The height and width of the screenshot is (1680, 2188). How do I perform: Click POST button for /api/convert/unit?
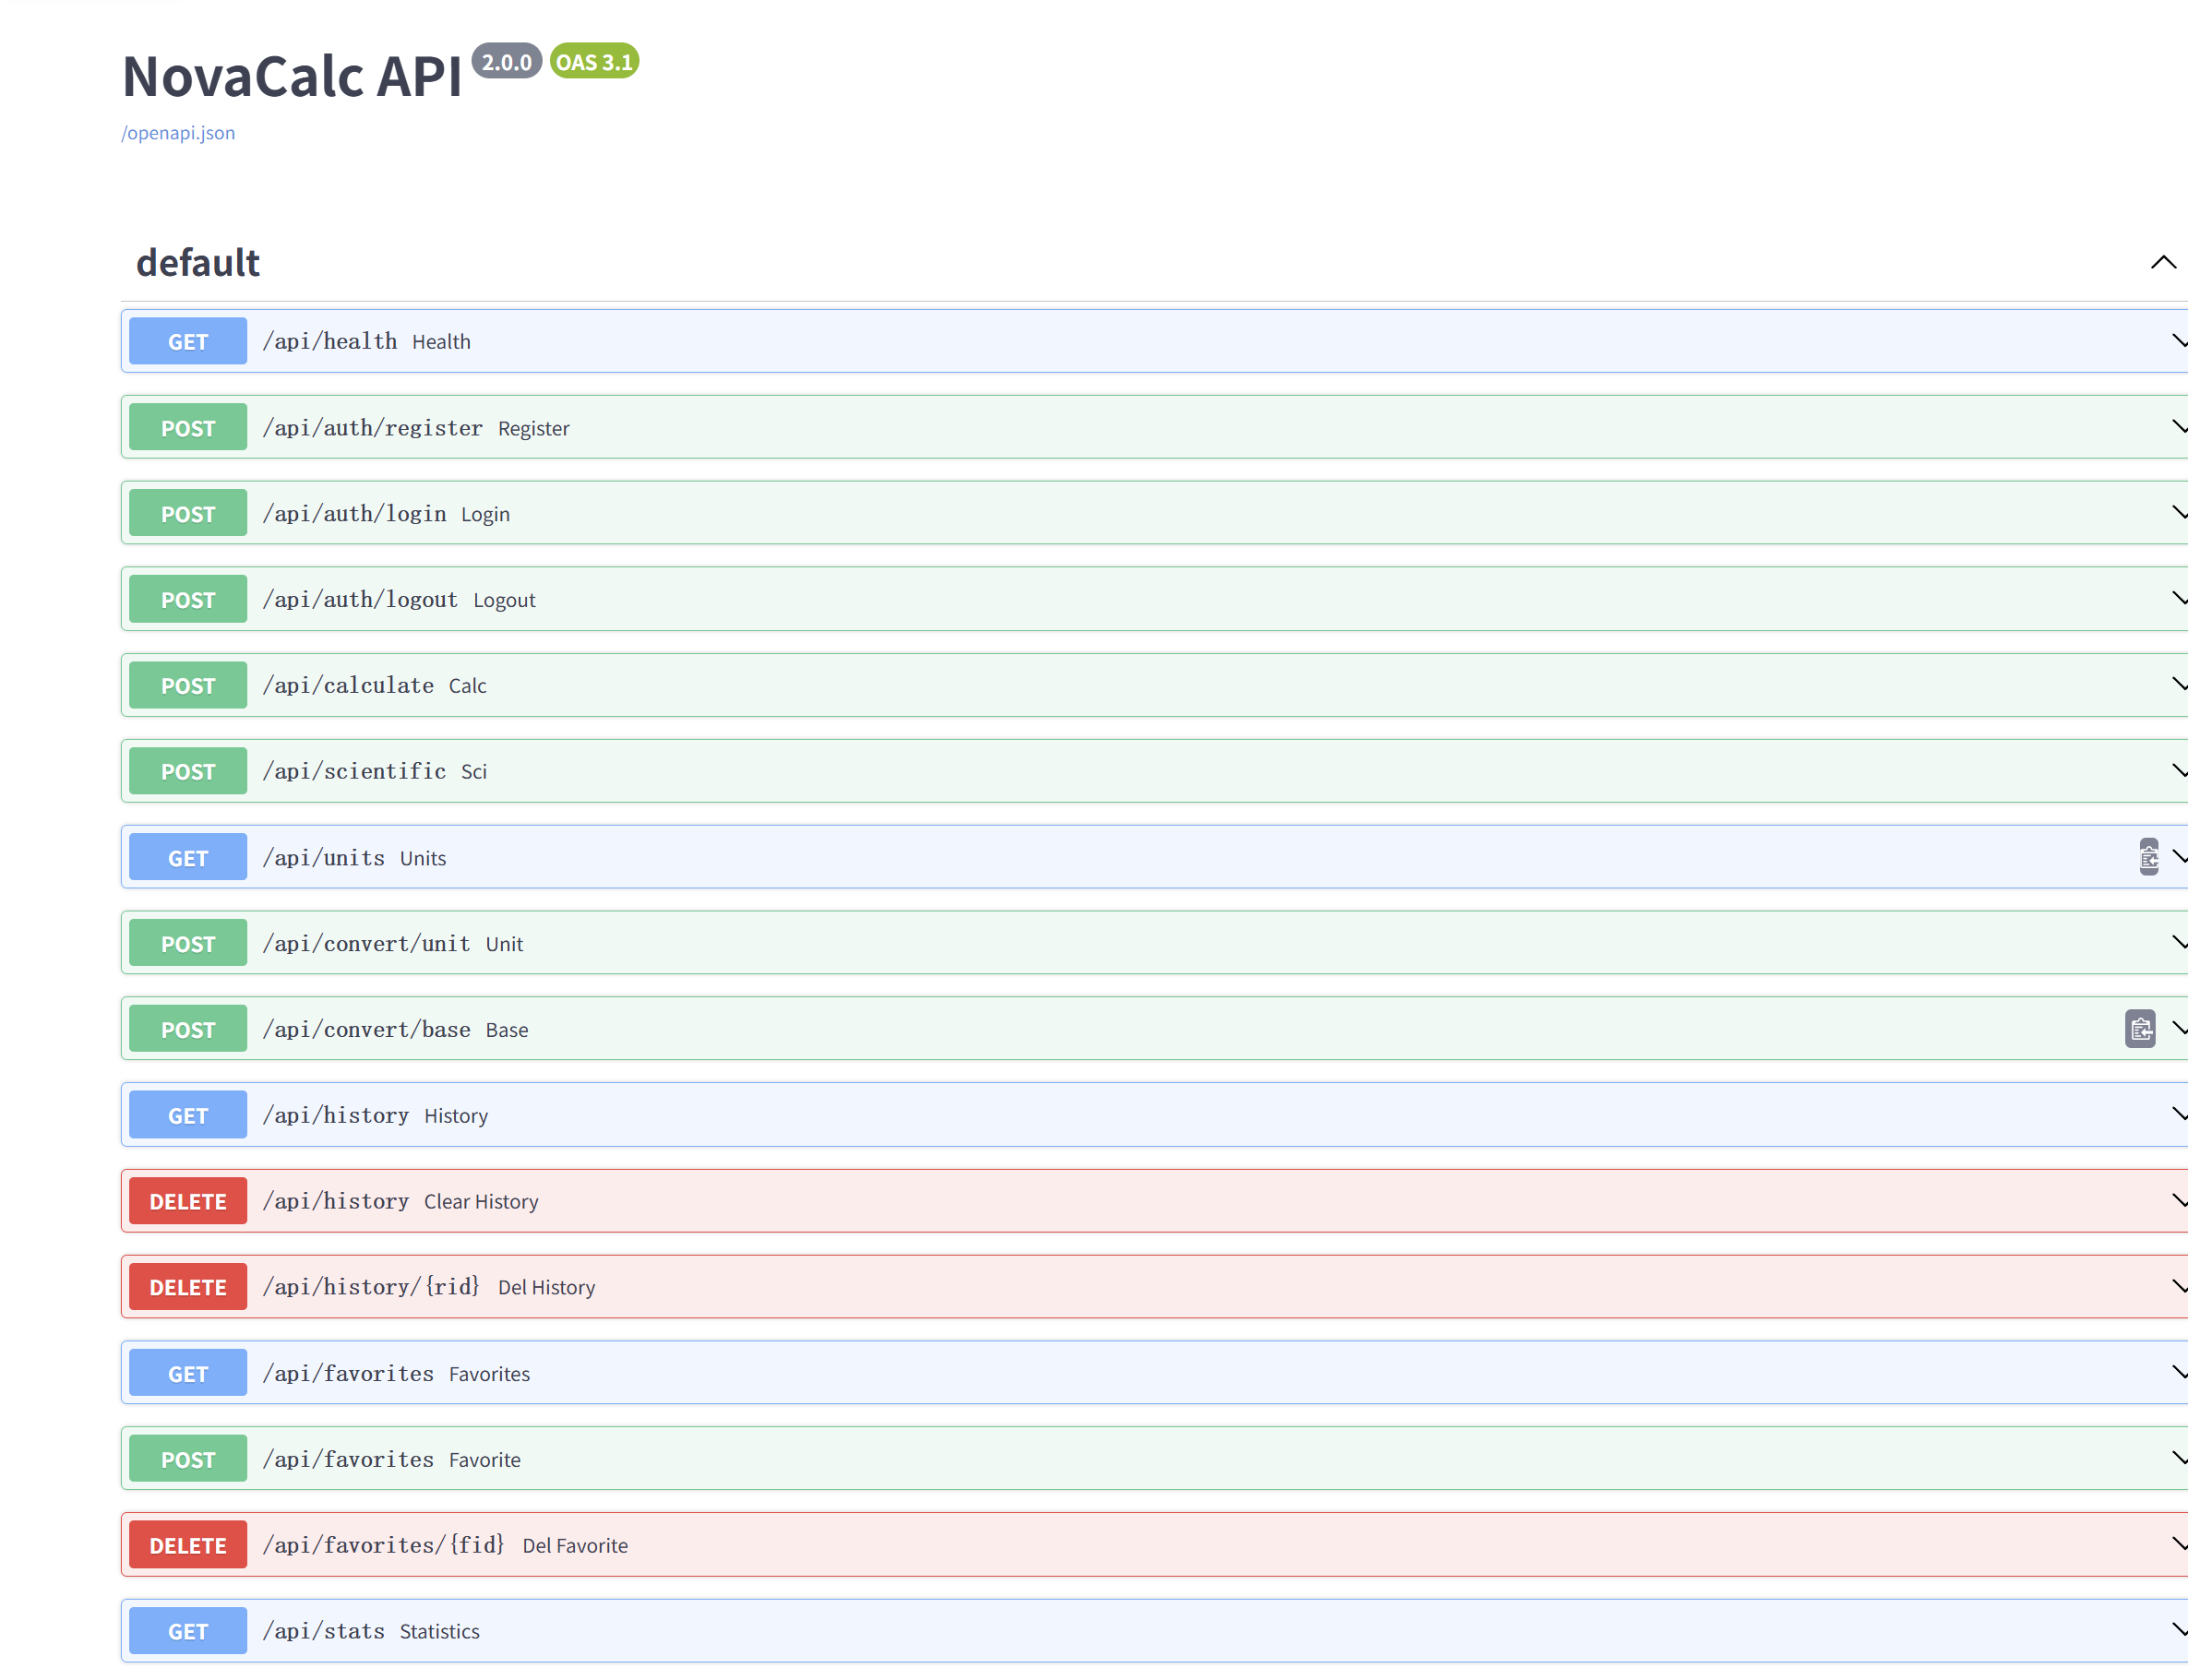point(188,943)
